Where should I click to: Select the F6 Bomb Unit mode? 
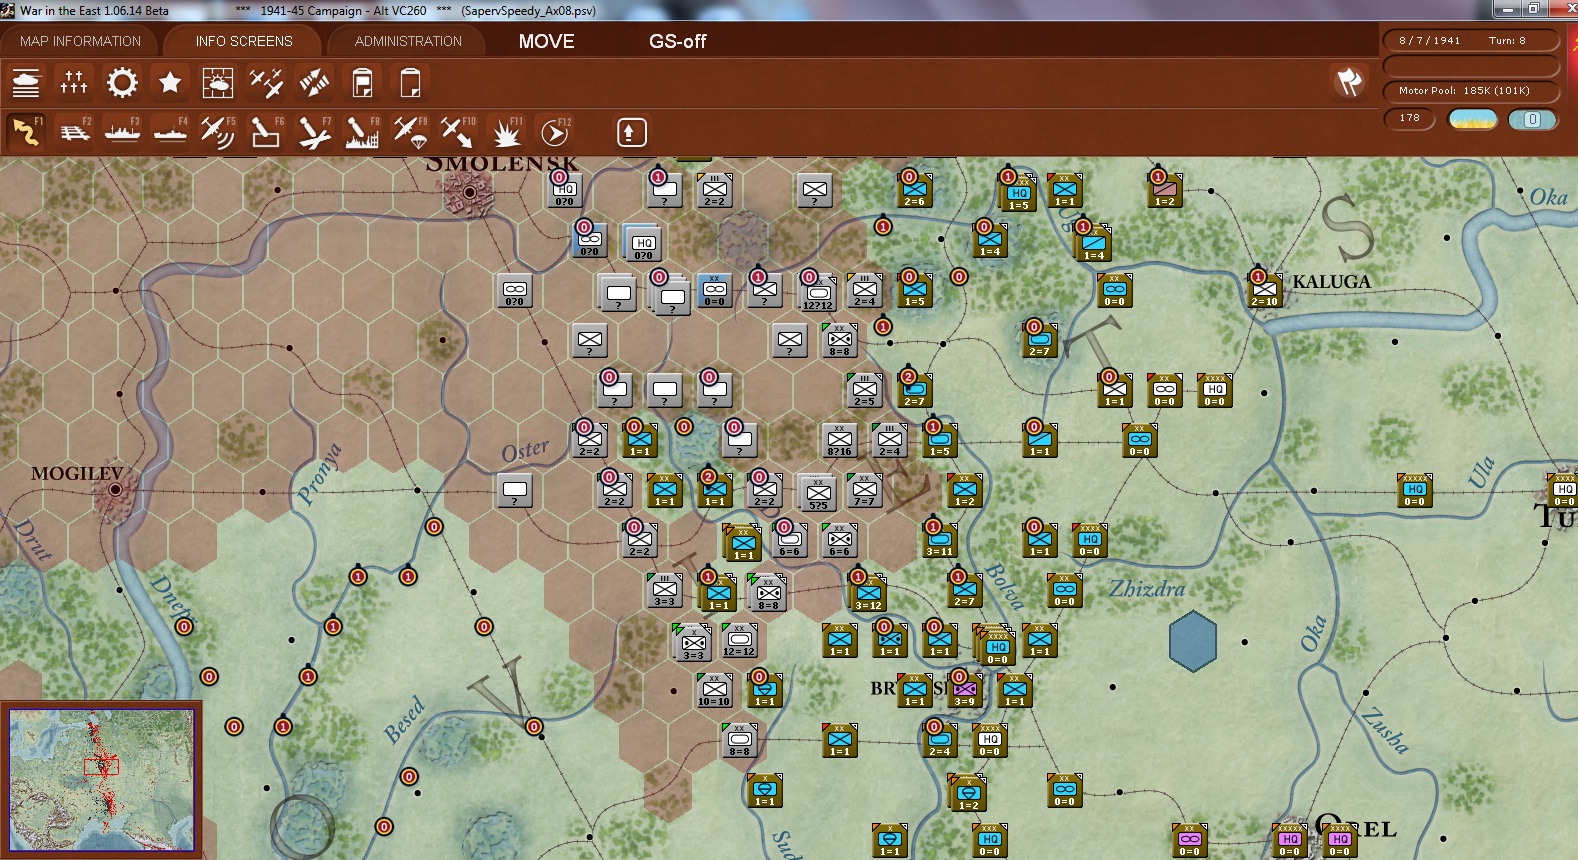tap(266, 132)
